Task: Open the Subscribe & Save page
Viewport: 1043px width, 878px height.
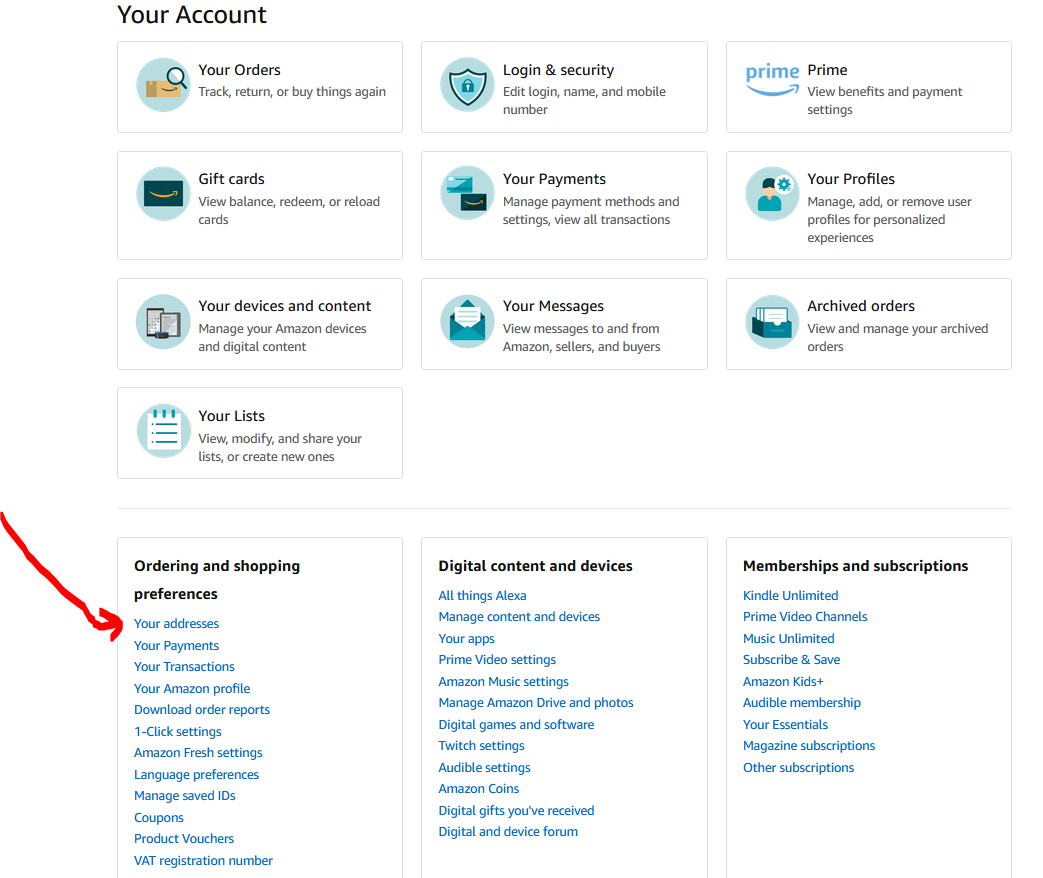Action: coord(791,659)
